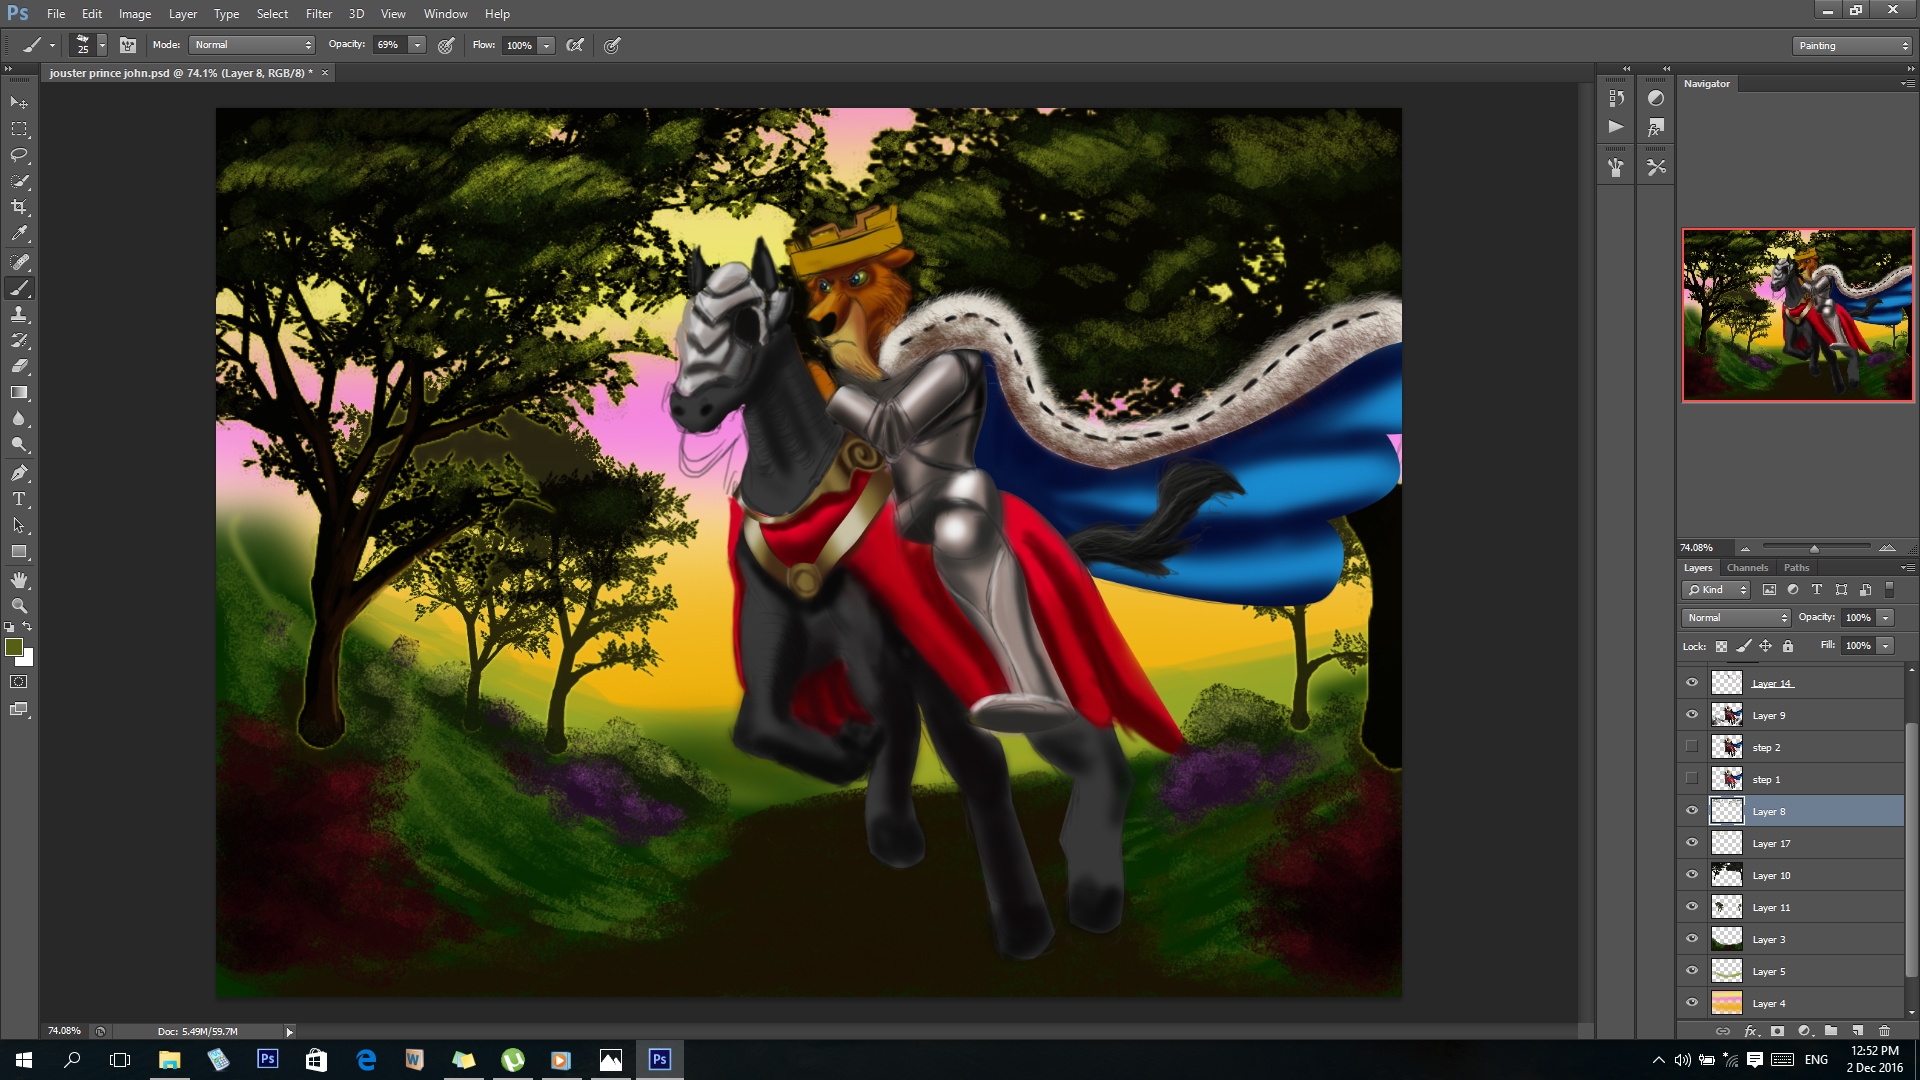Pick the Eyedropper tool

(19, 233)
